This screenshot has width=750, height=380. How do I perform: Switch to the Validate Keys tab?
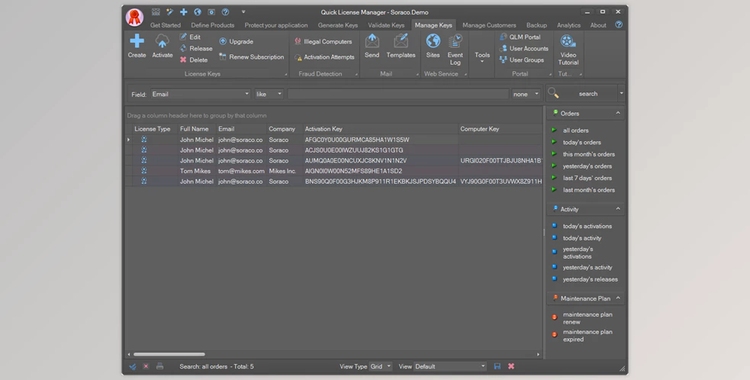pyautogui.click(x=386, y=25)
